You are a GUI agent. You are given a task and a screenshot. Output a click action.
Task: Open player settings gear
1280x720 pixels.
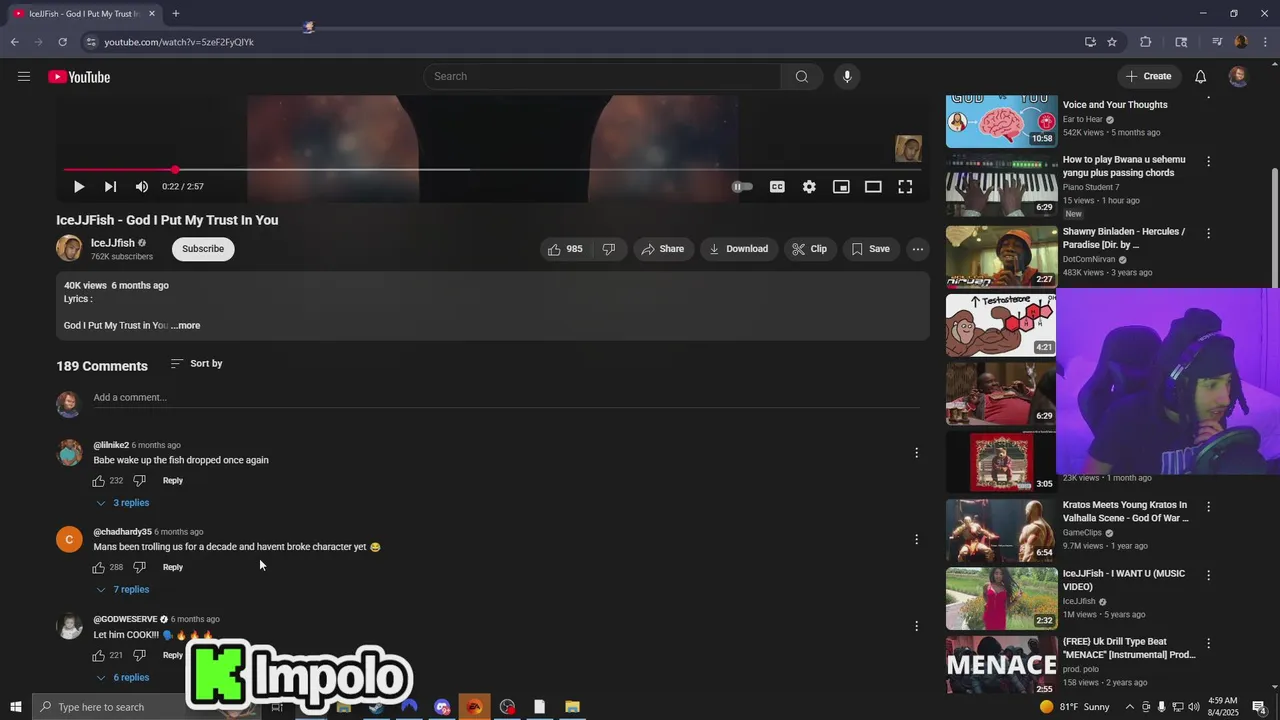click(809, 187)
